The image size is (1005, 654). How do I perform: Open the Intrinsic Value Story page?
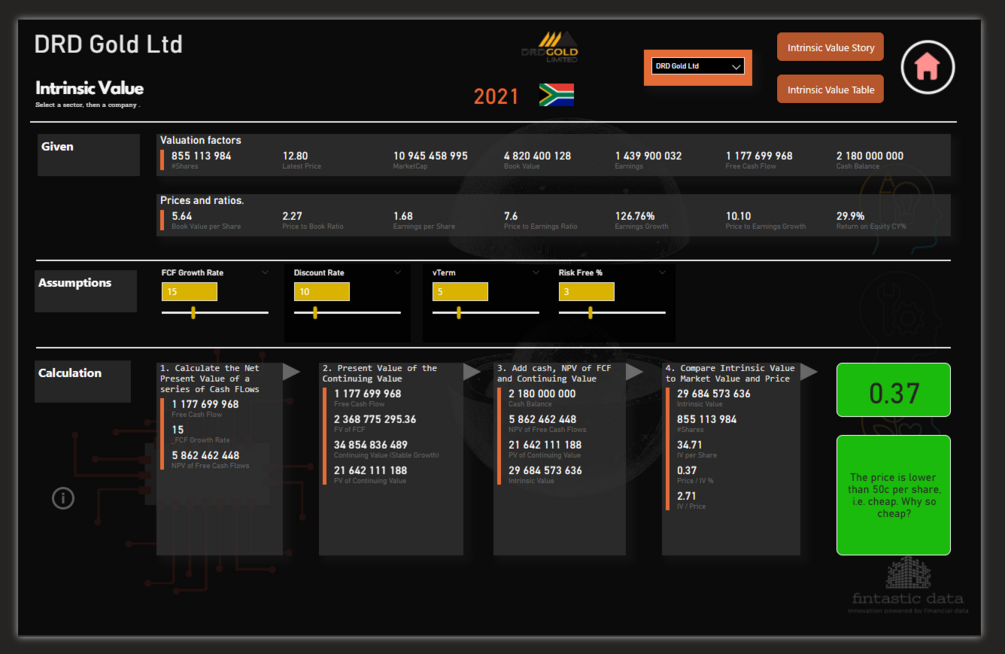coord(830,47)
